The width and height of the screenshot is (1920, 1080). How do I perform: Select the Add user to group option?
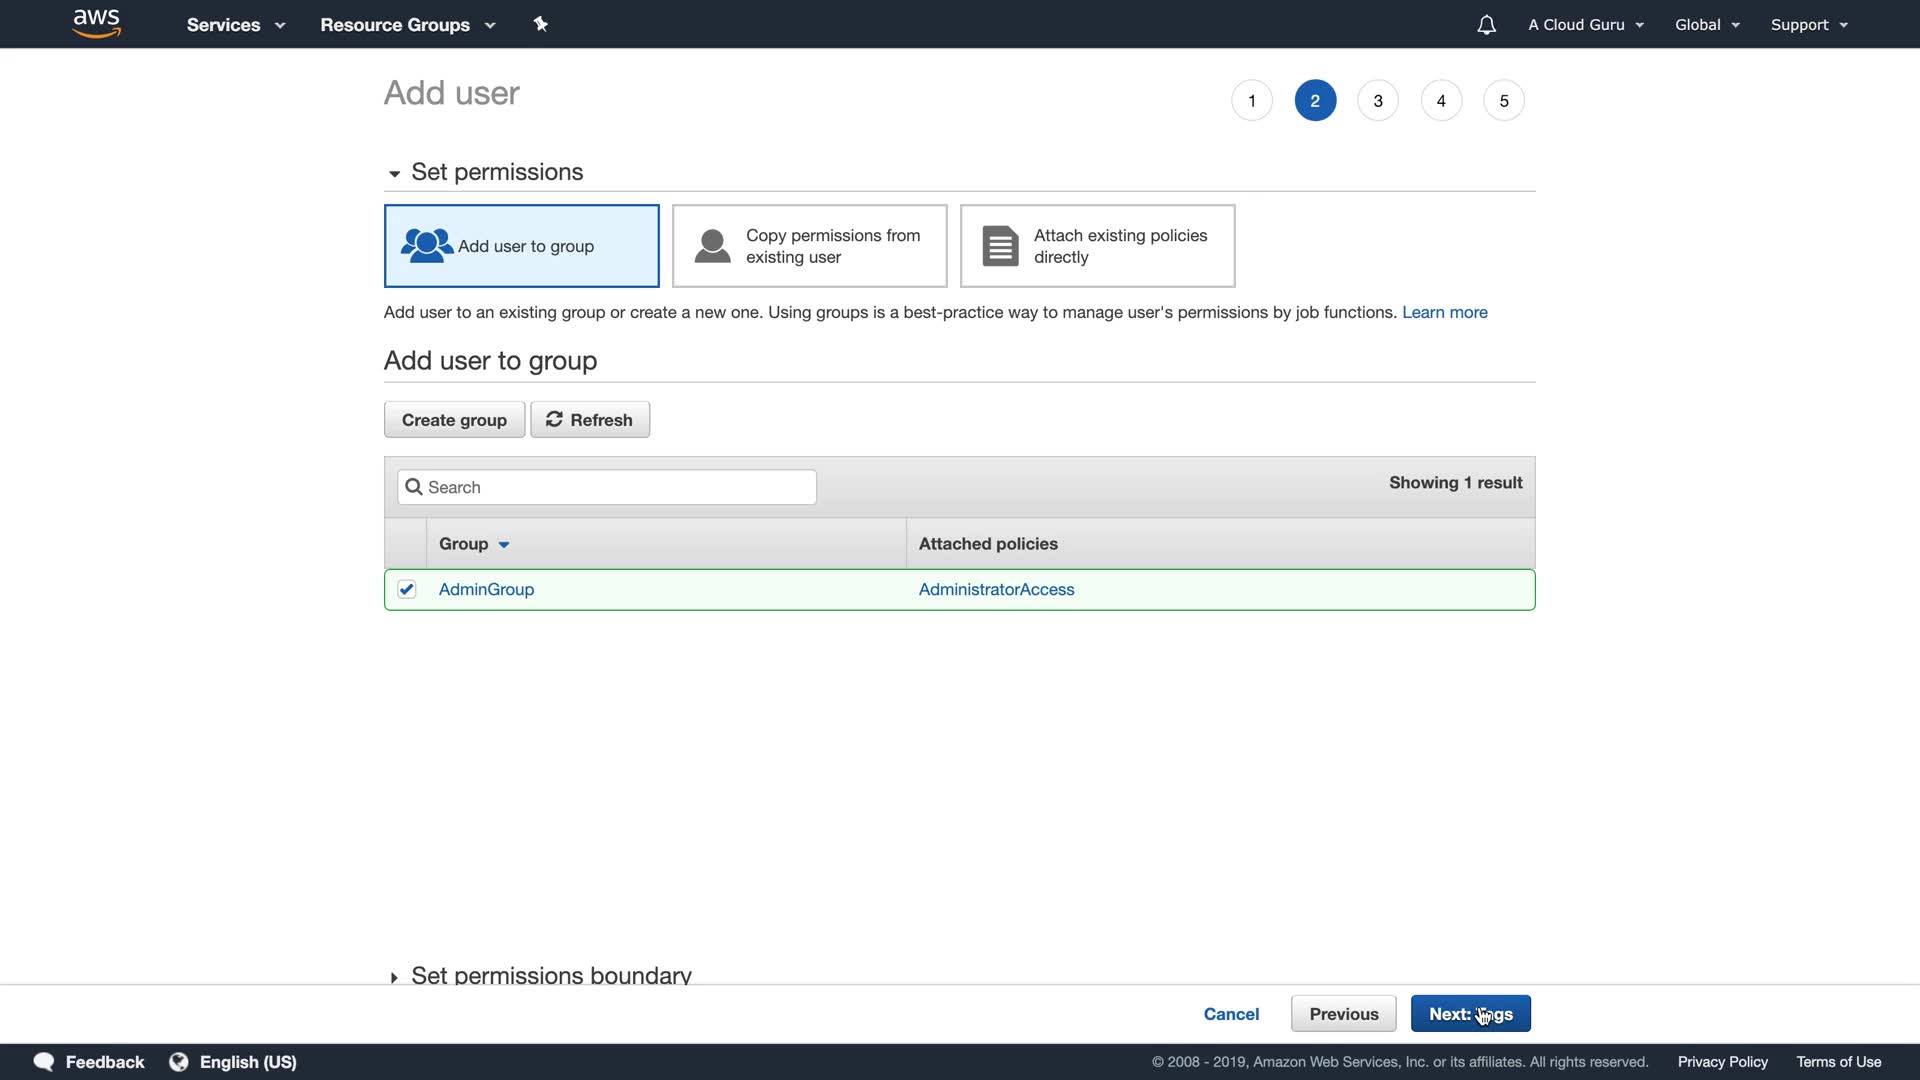coord(521,246)
